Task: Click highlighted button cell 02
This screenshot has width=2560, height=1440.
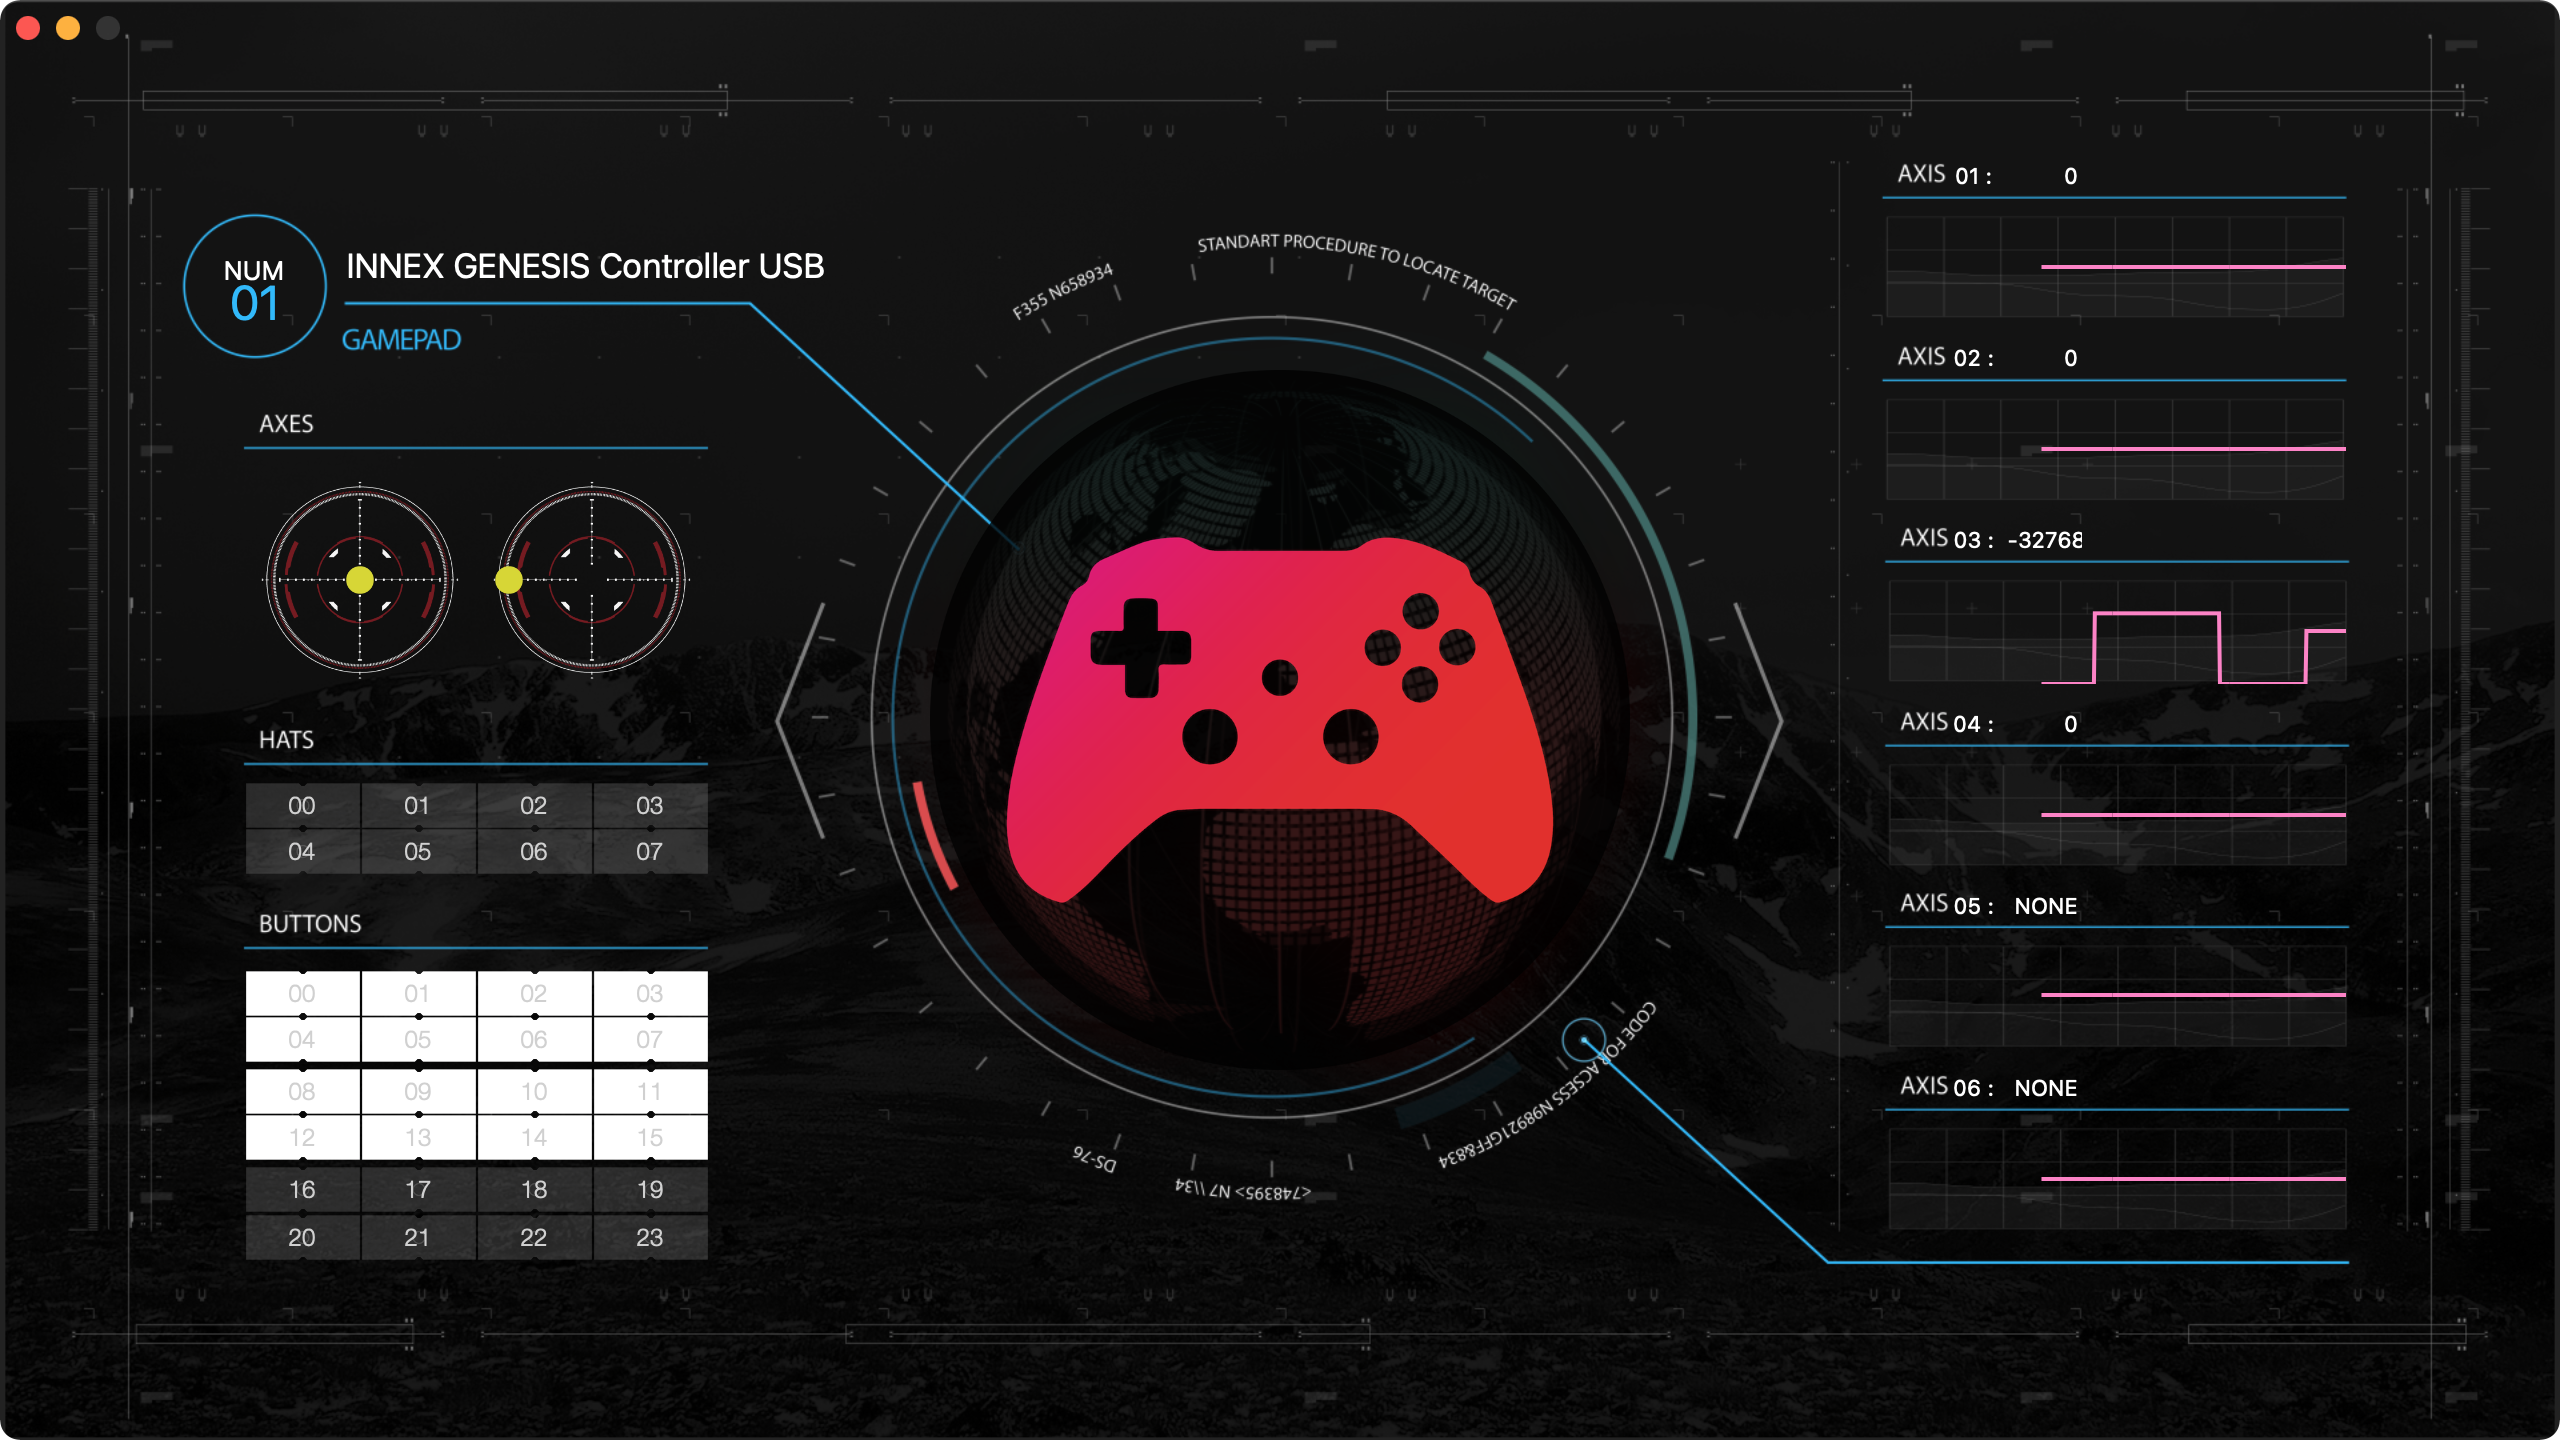Action: pyautogui.click(x=534, y=993)
